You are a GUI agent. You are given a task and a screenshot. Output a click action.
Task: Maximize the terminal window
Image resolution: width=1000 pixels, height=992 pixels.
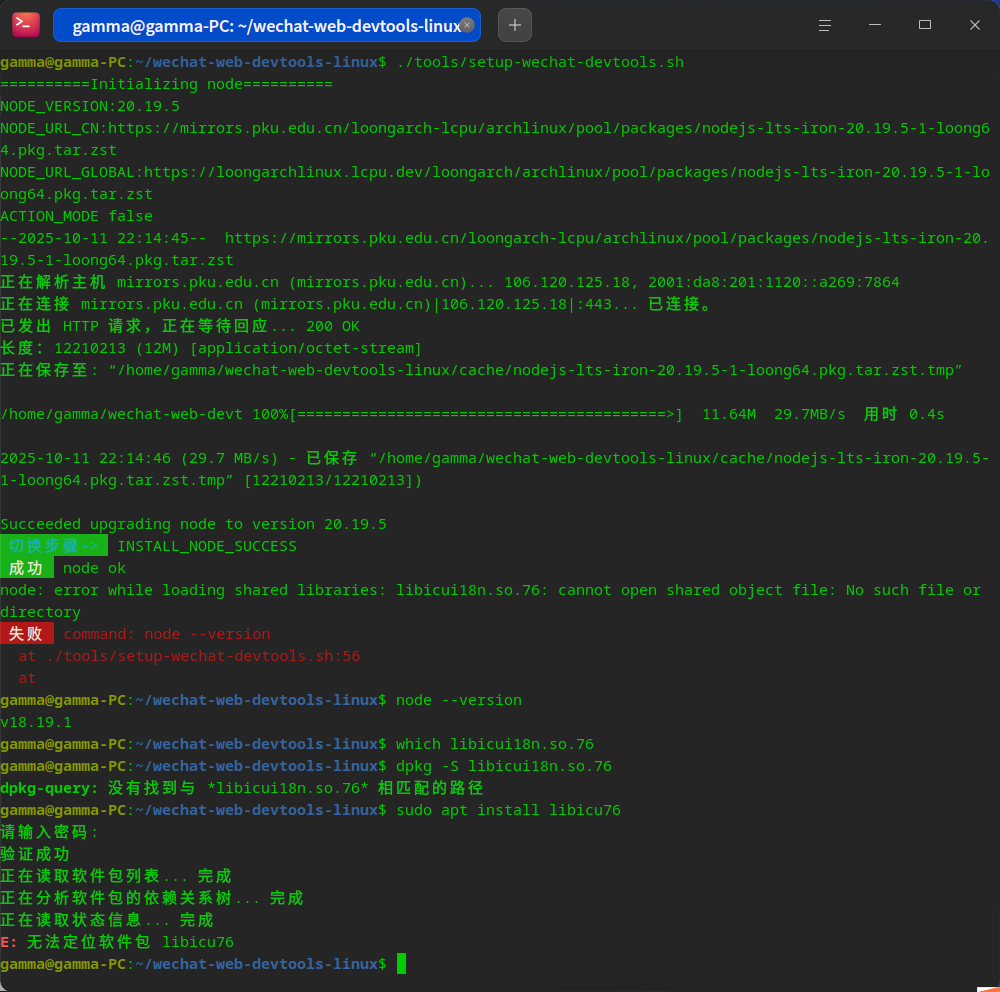(925, 25)
